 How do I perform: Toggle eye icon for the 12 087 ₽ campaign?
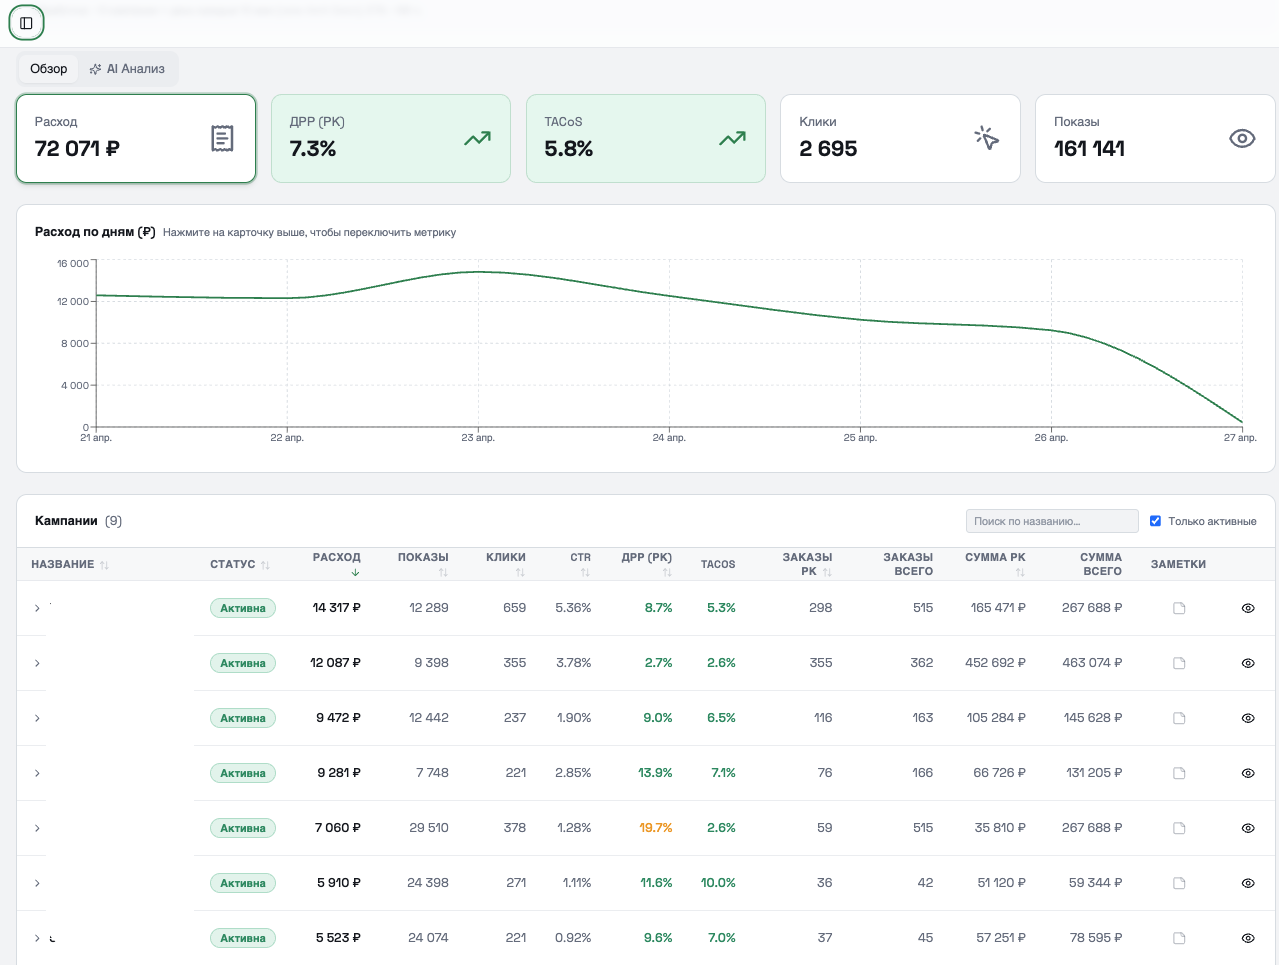[x=1248, y=663]
